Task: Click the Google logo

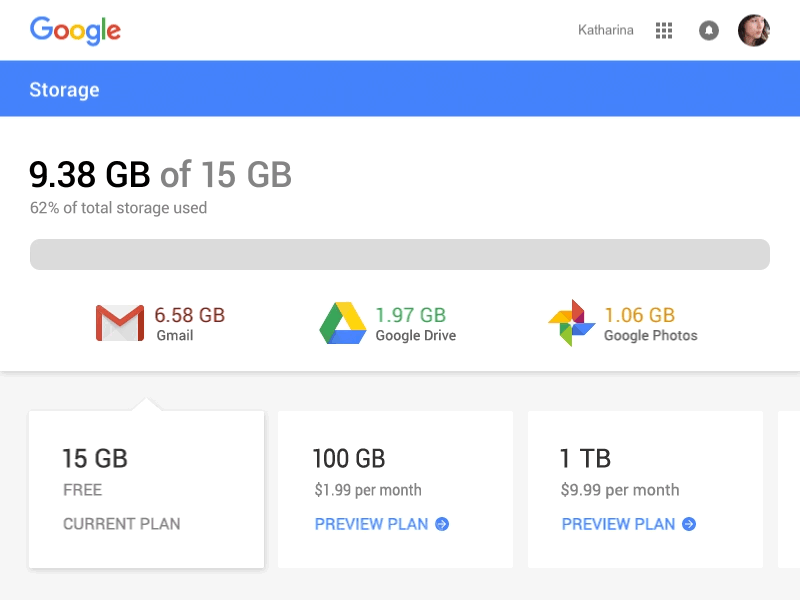Action: pyautogui.click(x=76, y=31)
